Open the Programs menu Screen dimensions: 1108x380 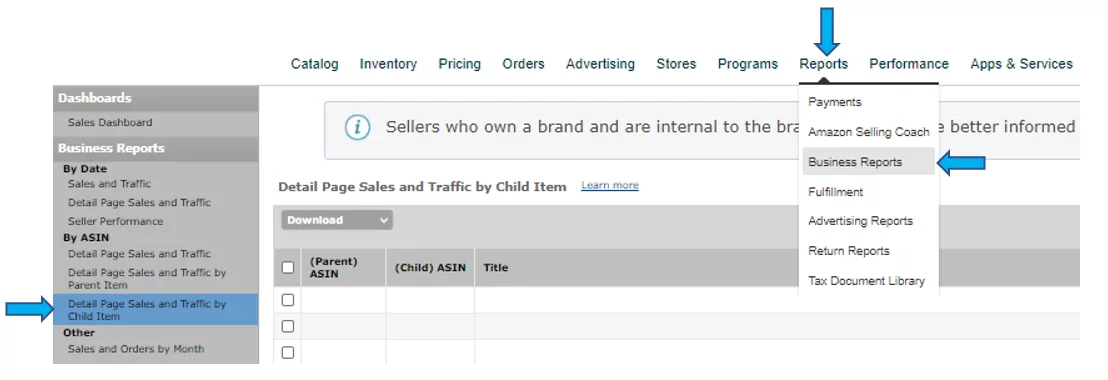click(x=748, y=64)
